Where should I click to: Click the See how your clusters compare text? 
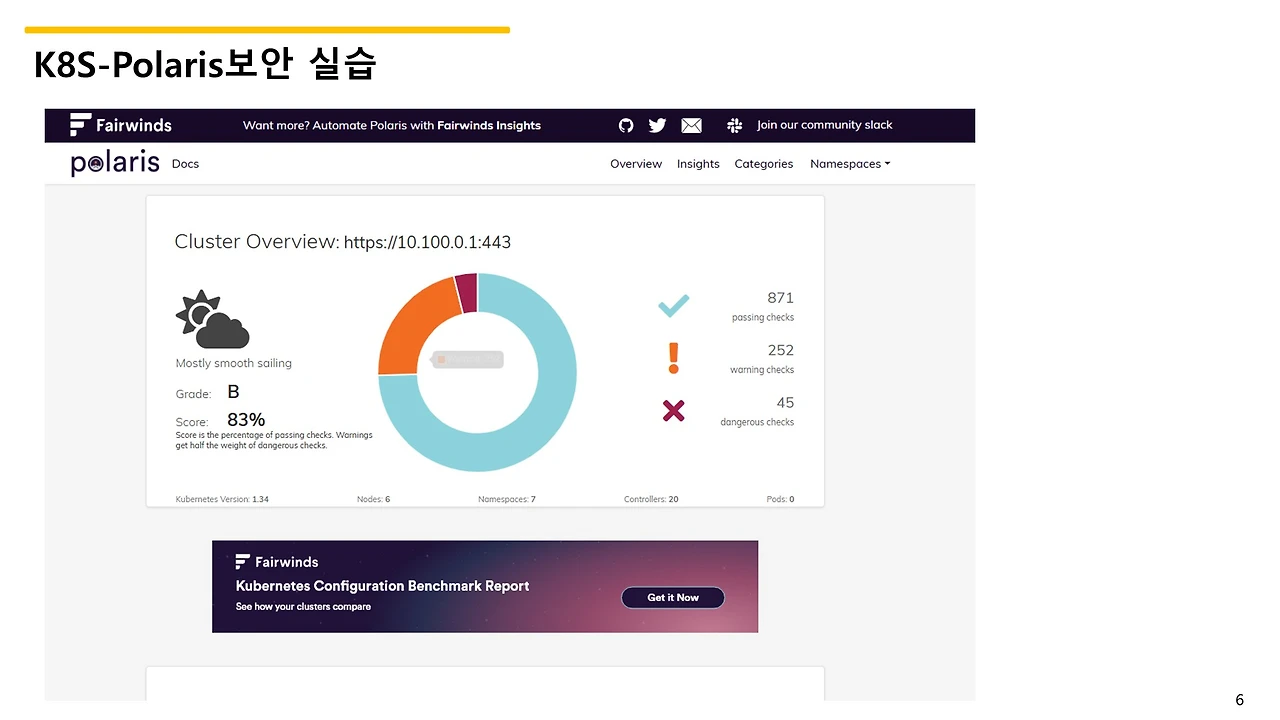coord(303,607)
